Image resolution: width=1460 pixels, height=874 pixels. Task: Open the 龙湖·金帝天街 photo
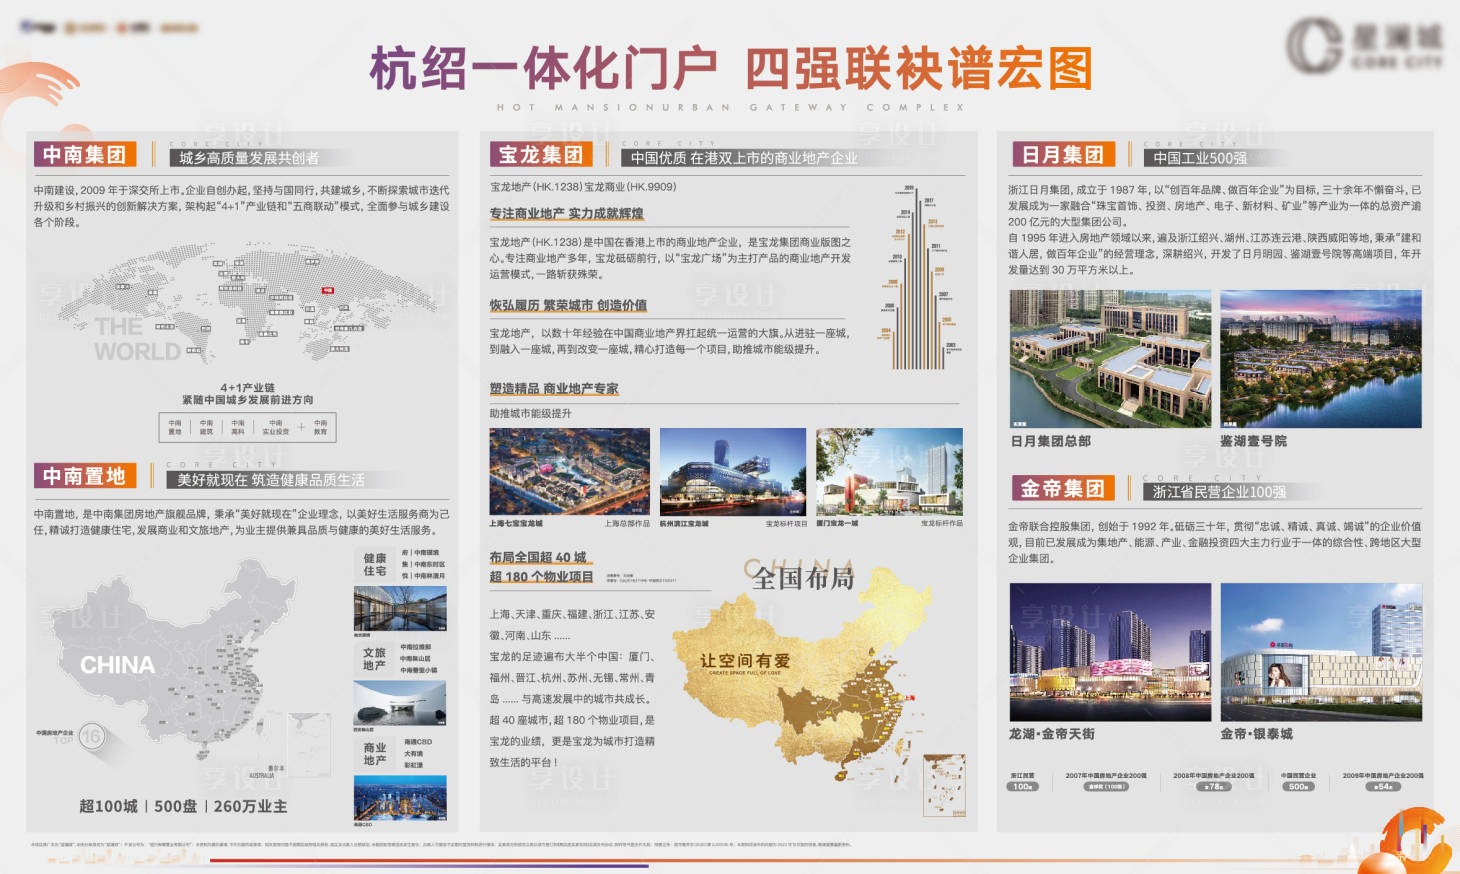(1110, 652)
